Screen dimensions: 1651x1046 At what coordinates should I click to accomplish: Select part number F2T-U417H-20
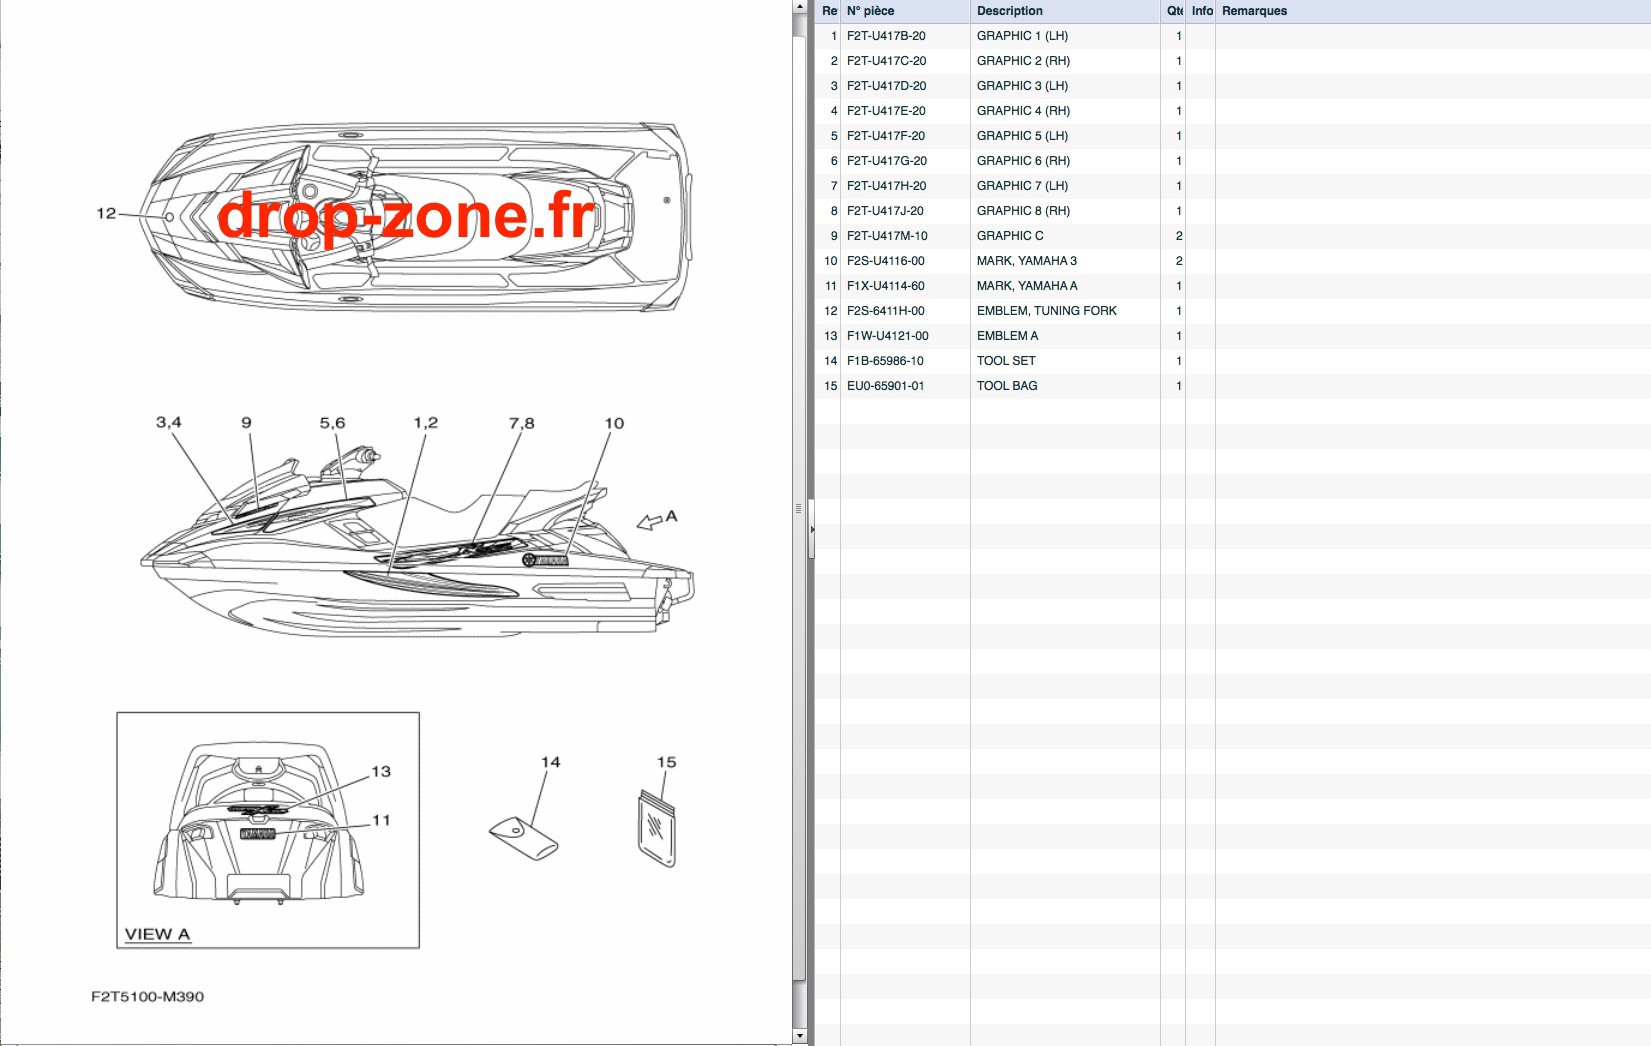(x=886, y=186)
